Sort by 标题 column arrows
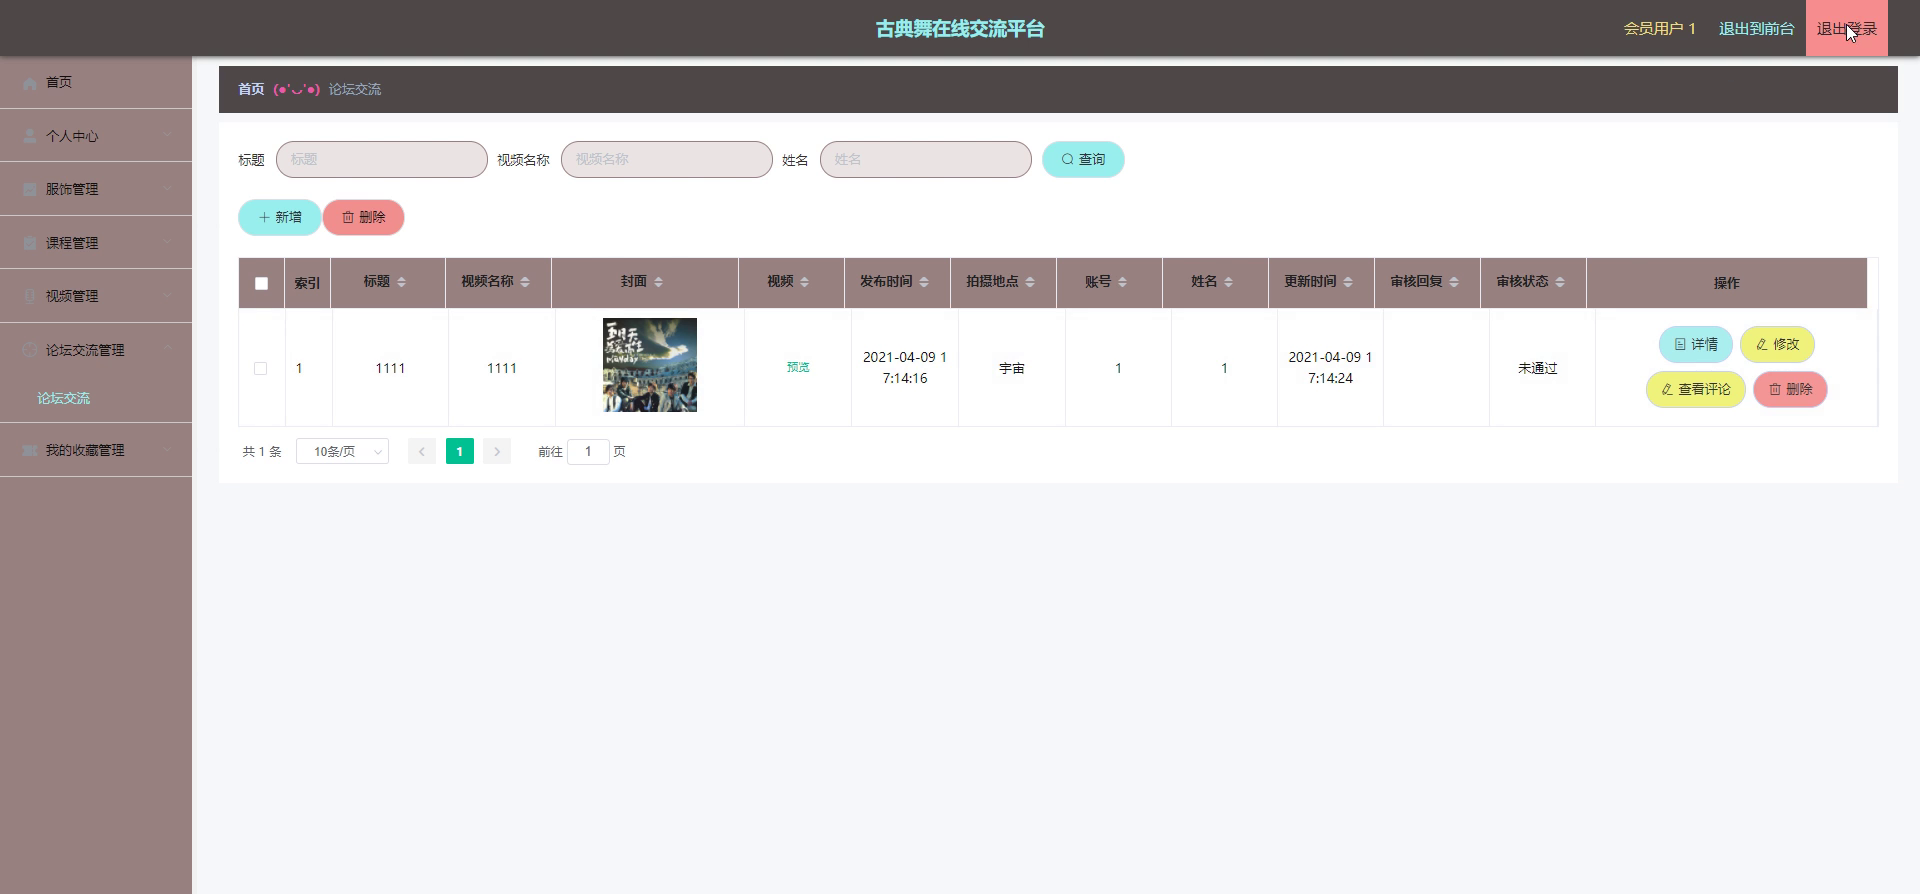The height and width of the screenshot is (894, 1920). click(x=401, y=282)
